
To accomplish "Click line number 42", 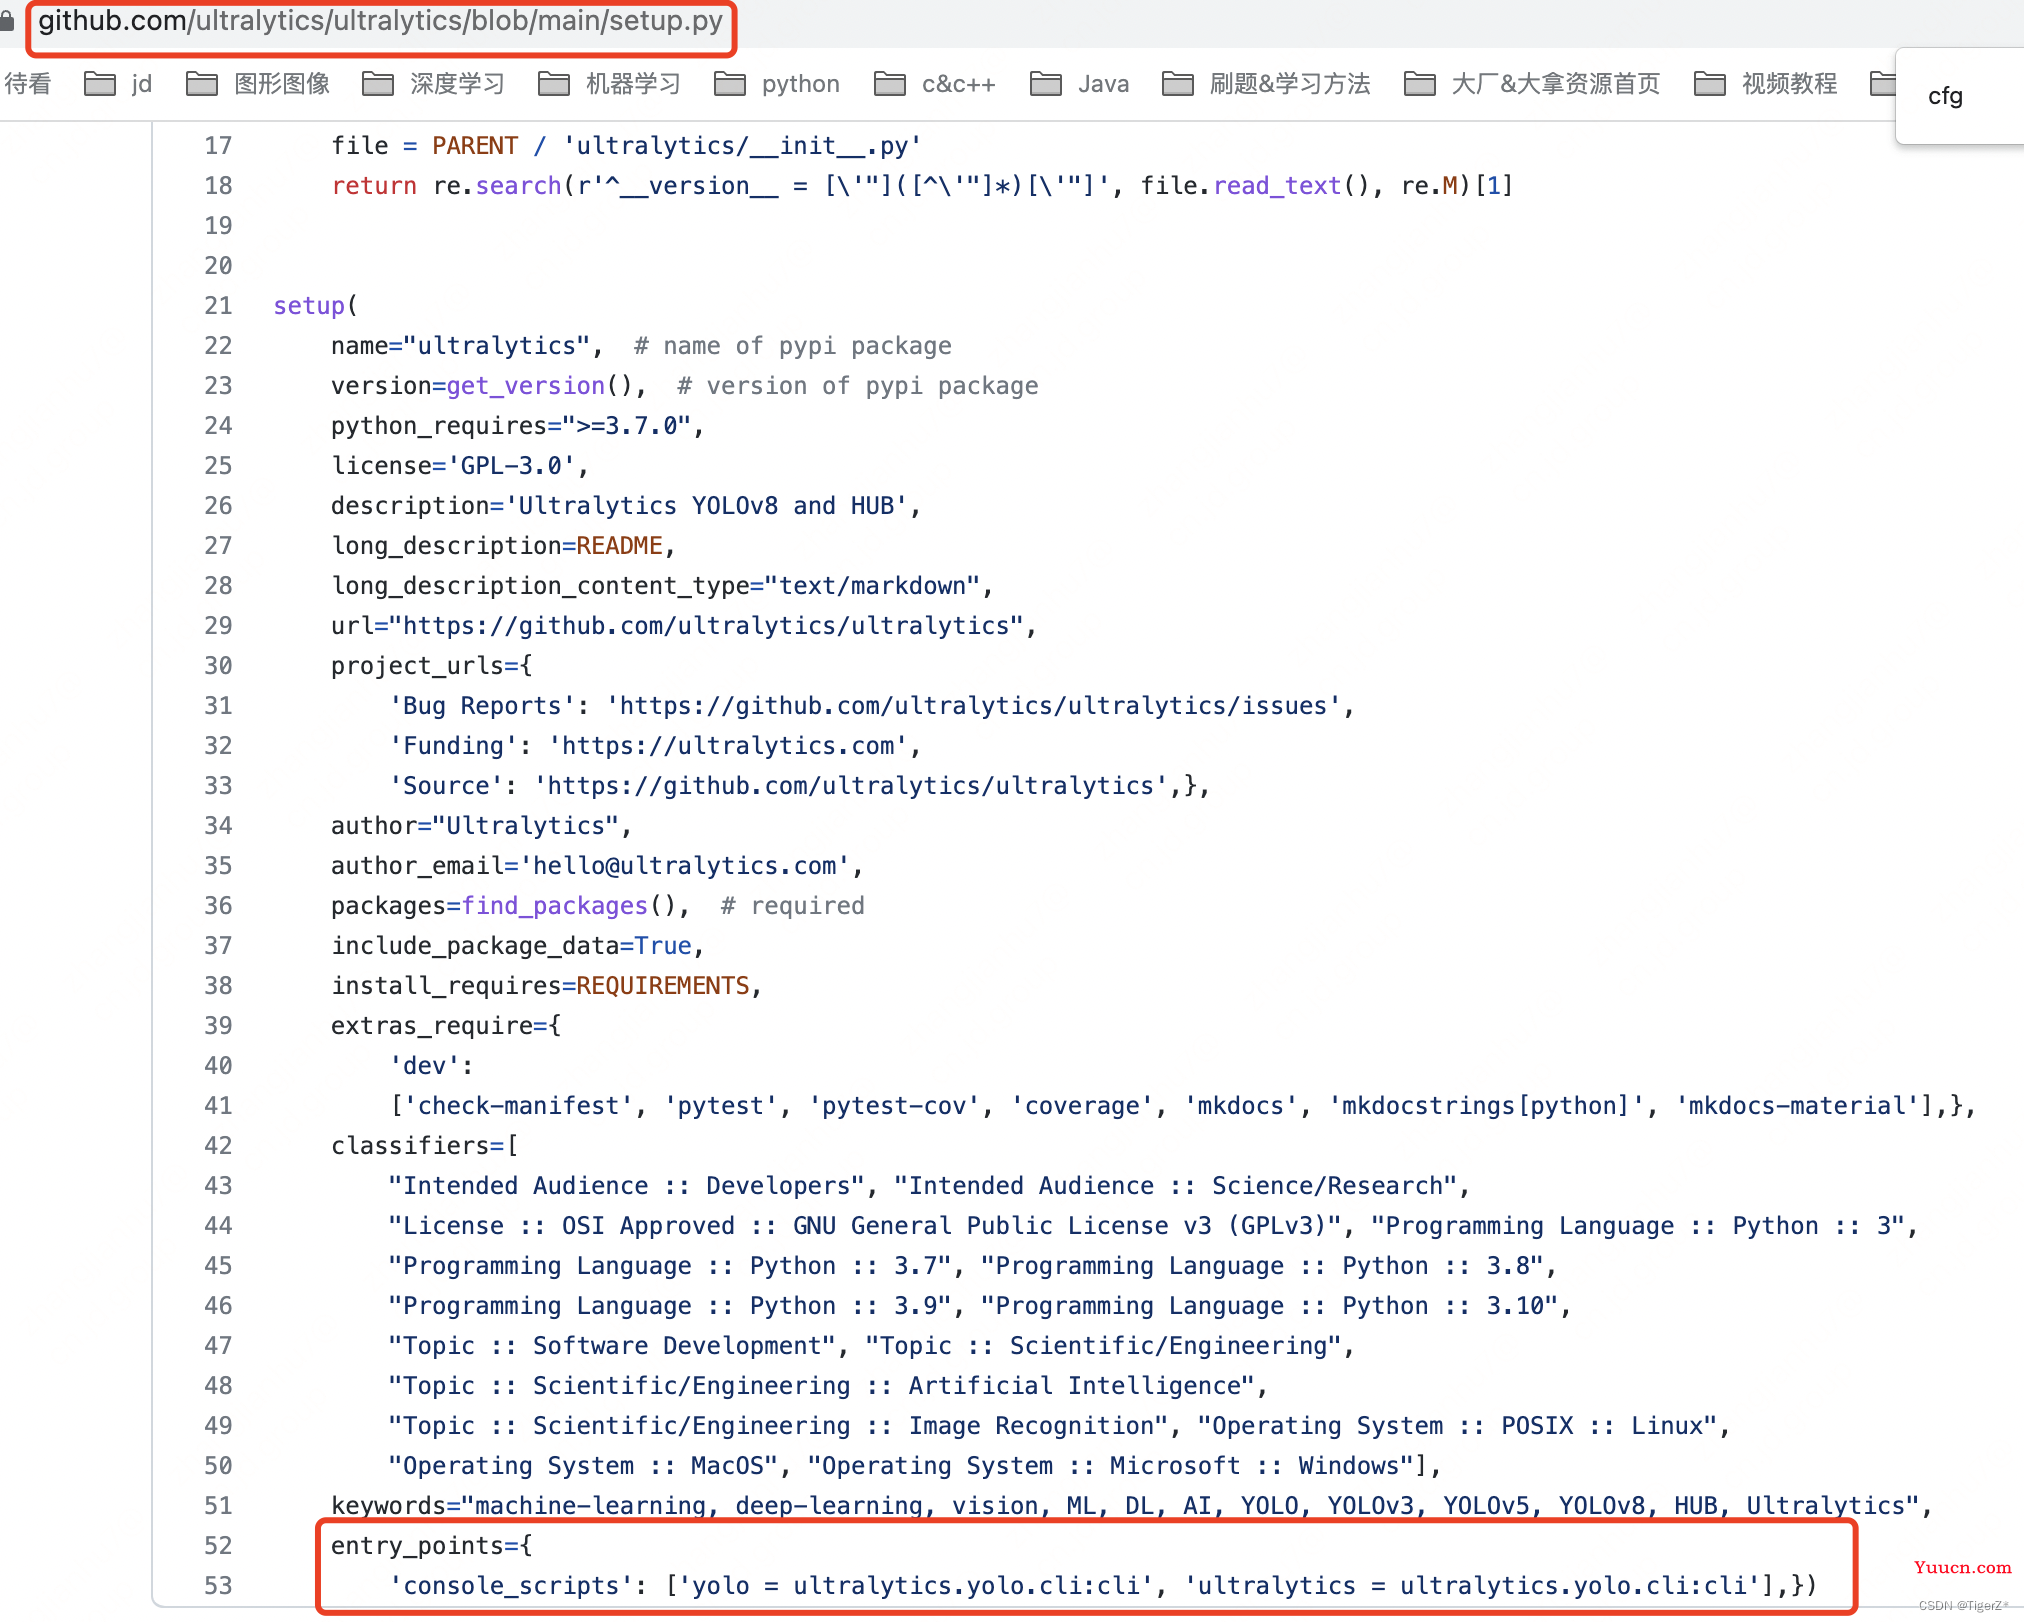I will click(x=218, y=1146).
